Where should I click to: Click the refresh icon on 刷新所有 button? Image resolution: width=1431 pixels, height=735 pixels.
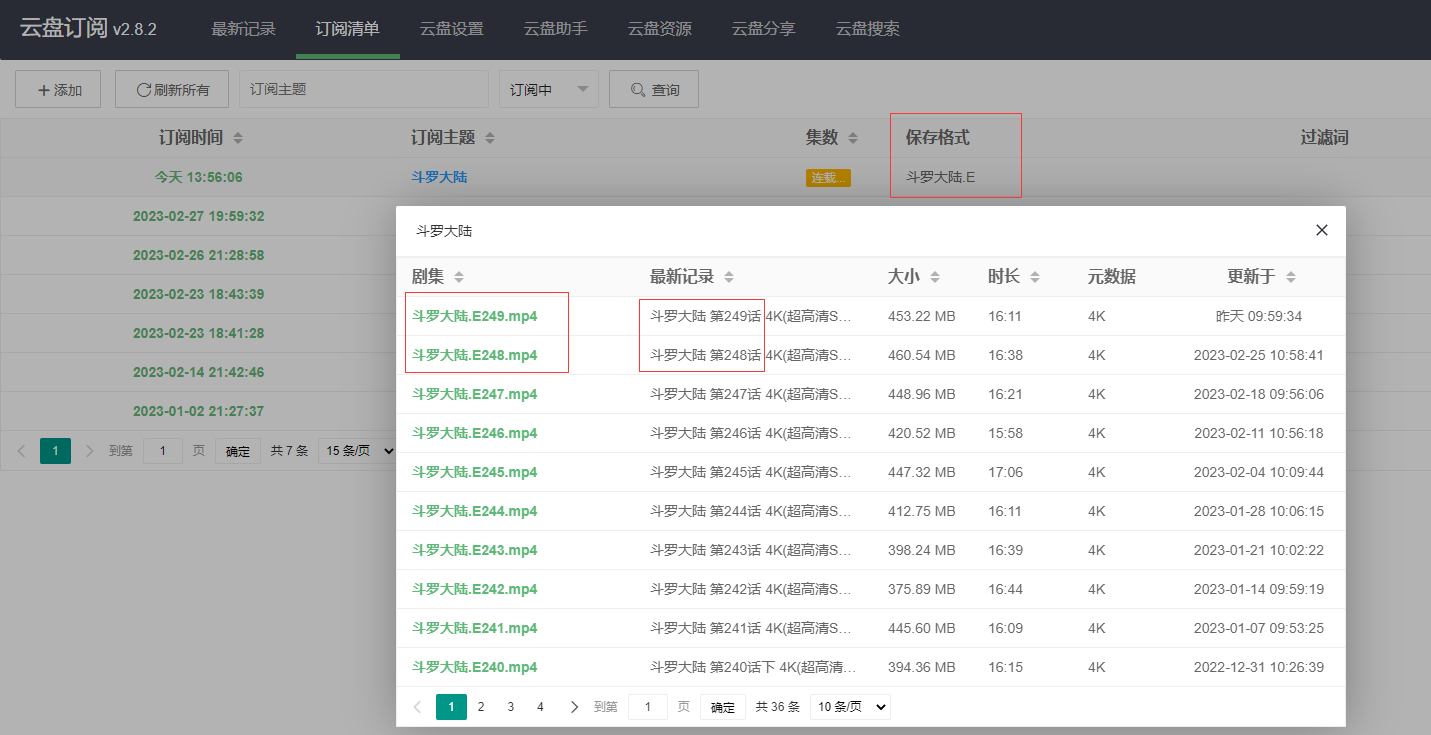click(x=143, y=88)
